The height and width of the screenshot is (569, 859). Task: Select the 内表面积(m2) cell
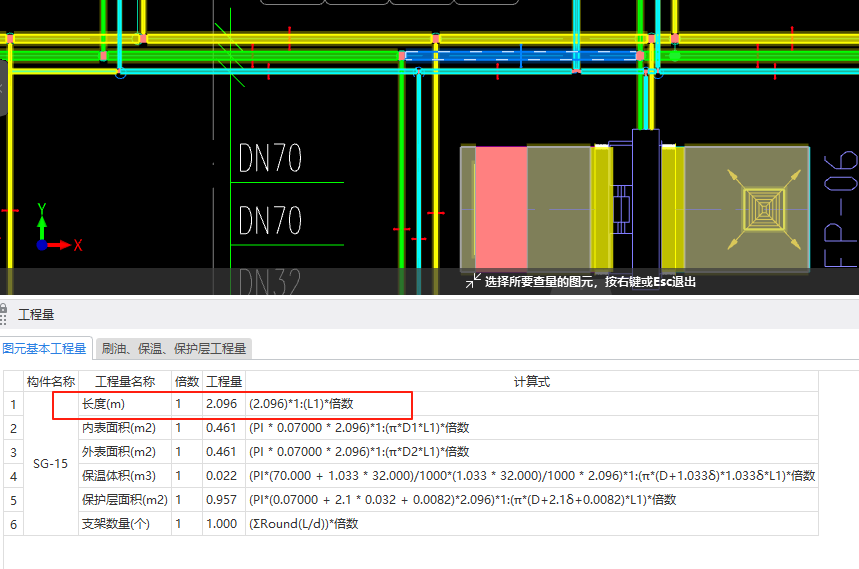tap(125, 428)
